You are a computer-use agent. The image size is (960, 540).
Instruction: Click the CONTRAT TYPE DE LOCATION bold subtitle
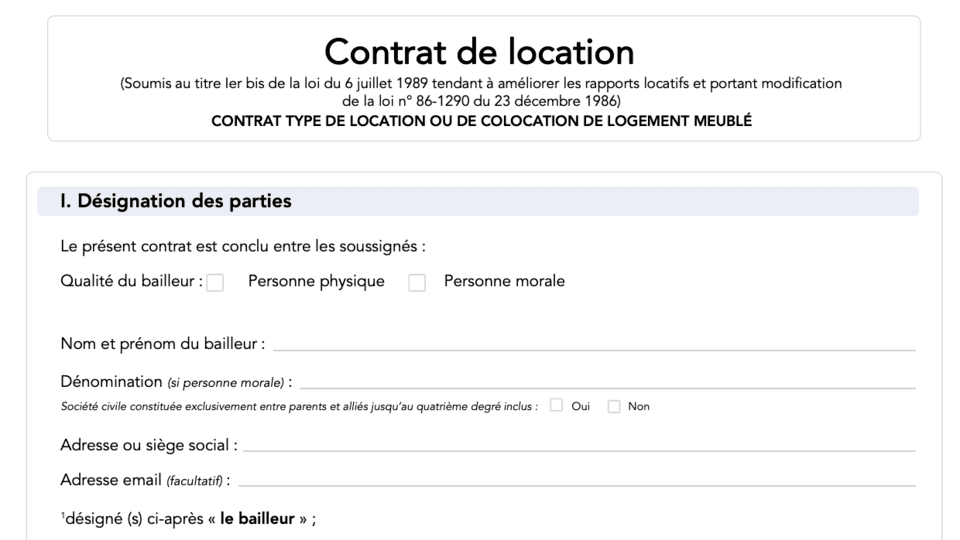click(x=481, y=122)
